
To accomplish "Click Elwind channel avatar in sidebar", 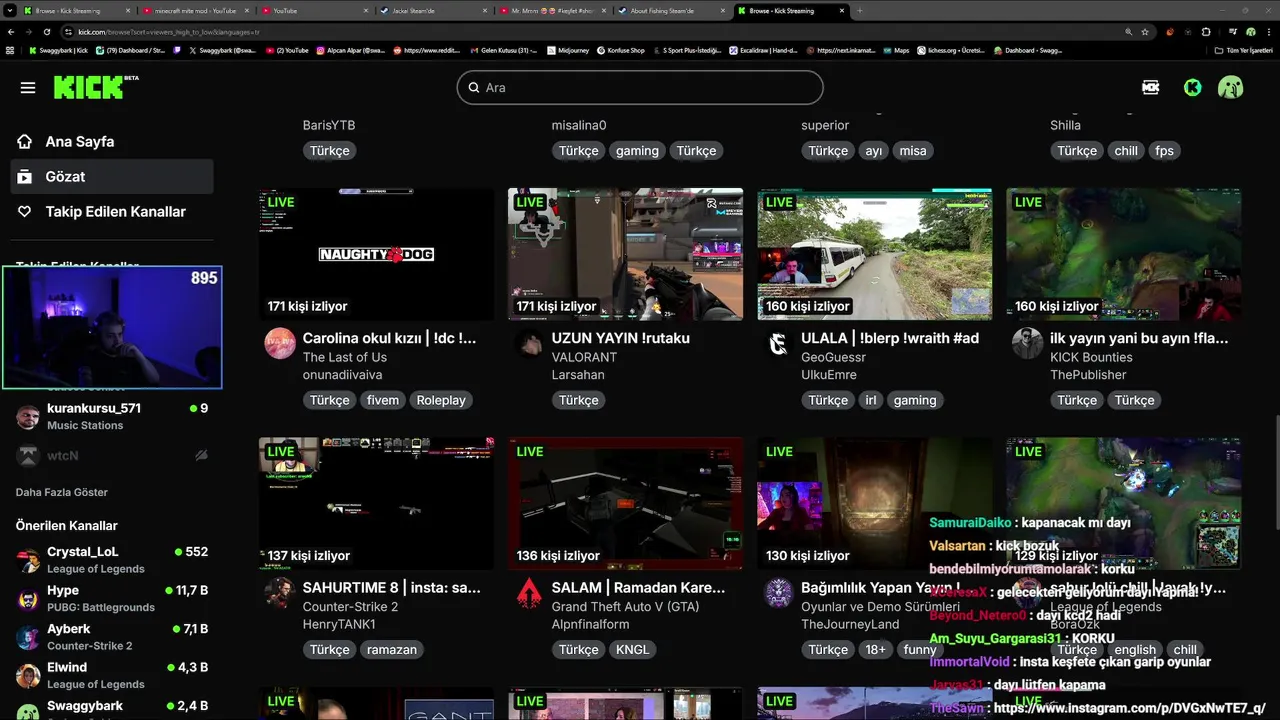I will click(x=28, y=675).
